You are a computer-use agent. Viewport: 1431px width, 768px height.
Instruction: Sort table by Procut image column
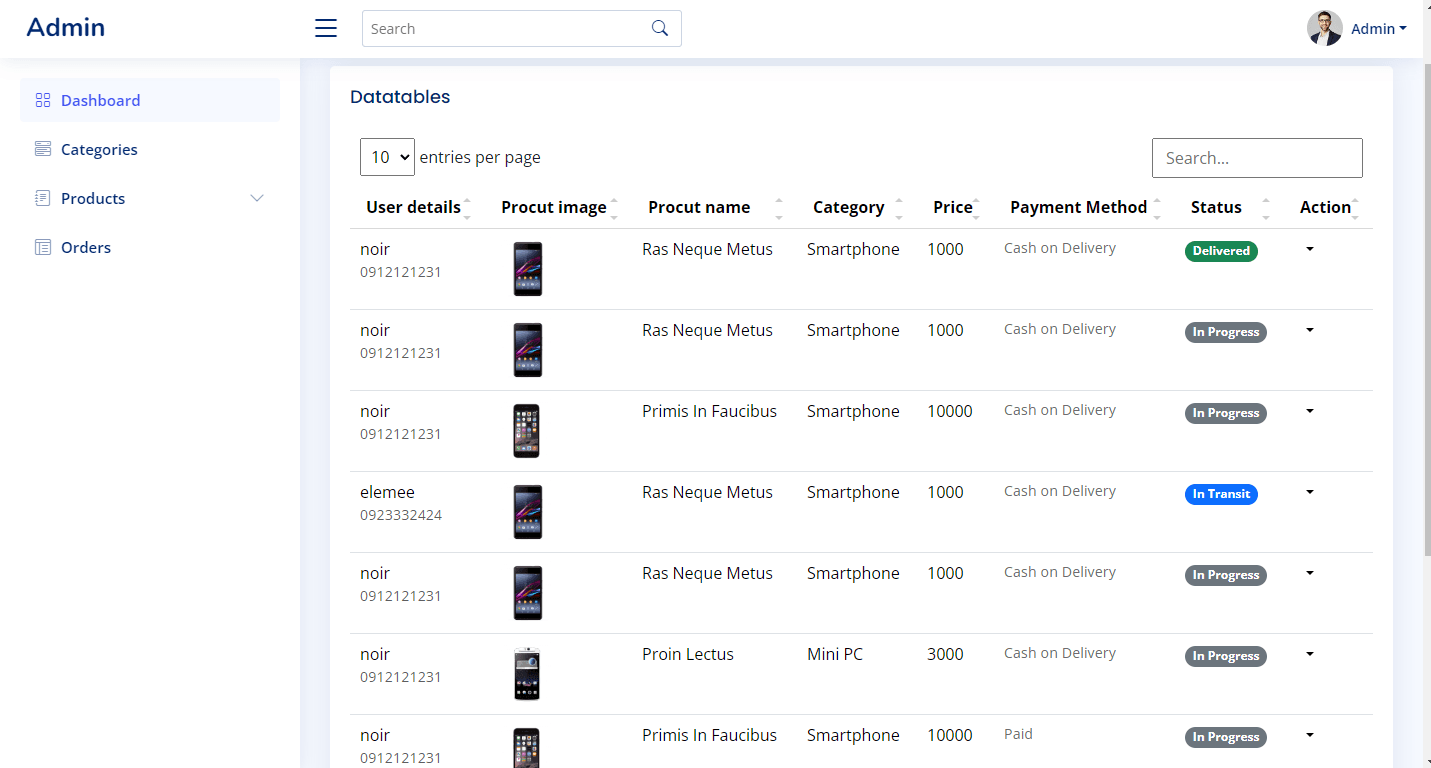tap(559, 207)
